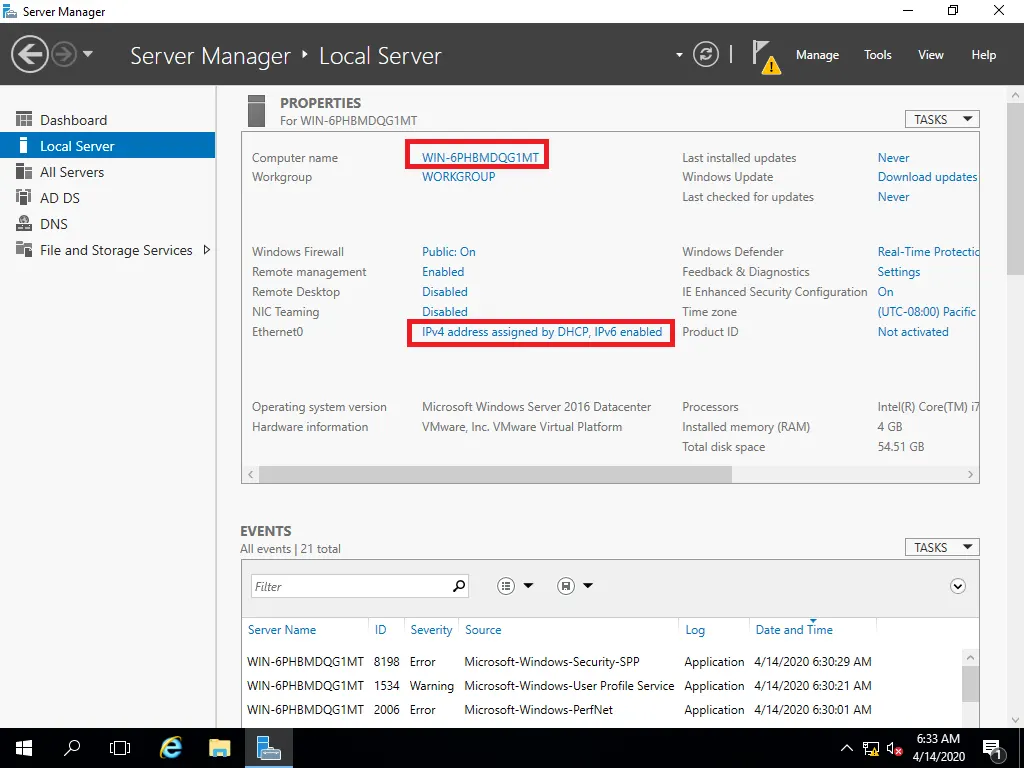1024x768 pixels.
Task: Click the Ethernet0 IPv4 address link
Action: (x=542, y=332)
